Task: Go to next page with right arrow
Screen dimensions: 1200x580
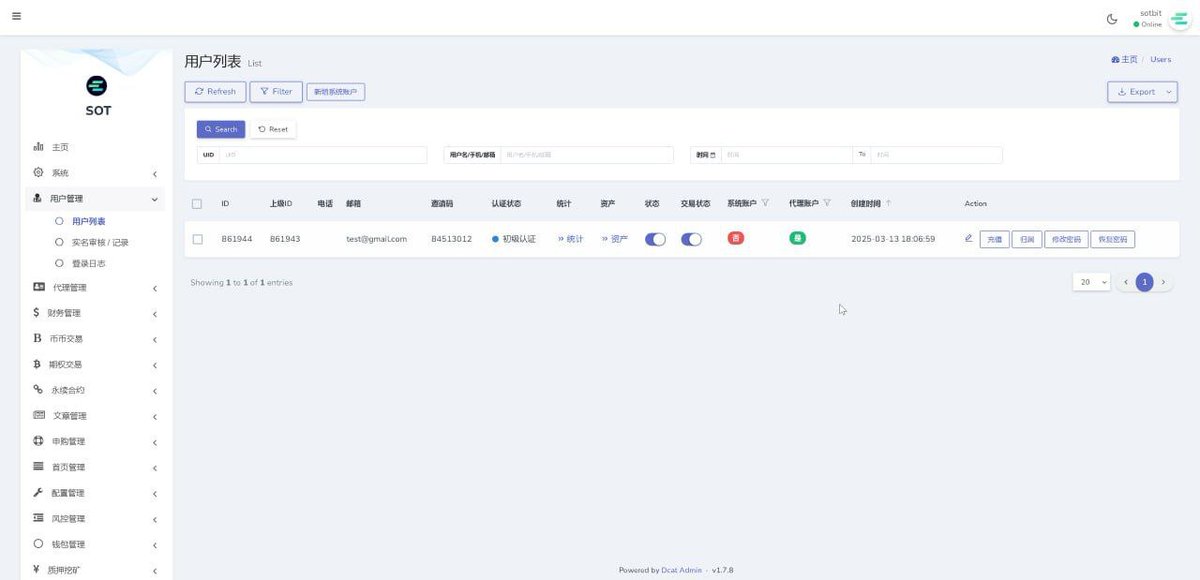Action: pos(1163,283)
